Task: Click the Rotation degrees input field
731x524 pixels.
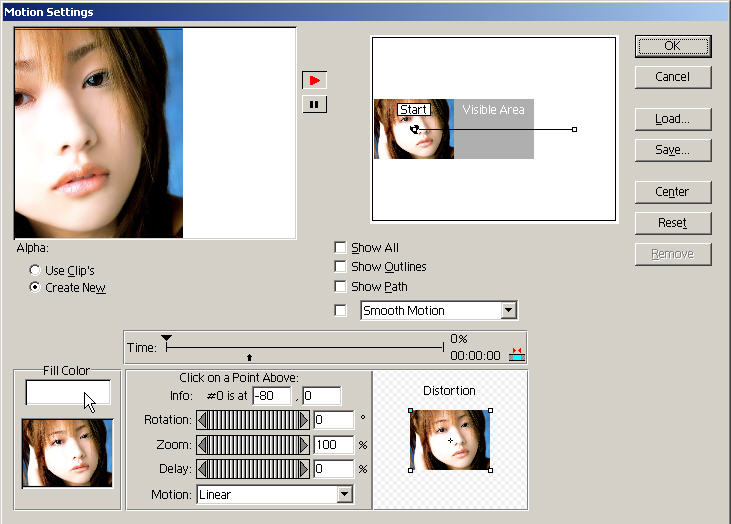Action: tap(334, 420)
